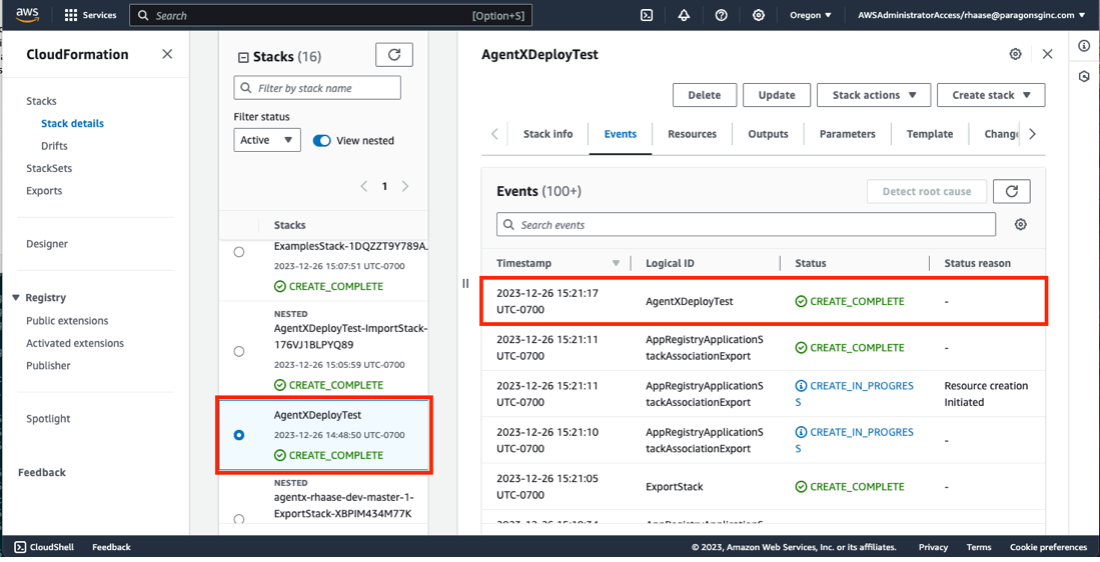Screen dimensions: 1100x562
Task: Open Events table preferences gear
Action: coord(1021,225)
